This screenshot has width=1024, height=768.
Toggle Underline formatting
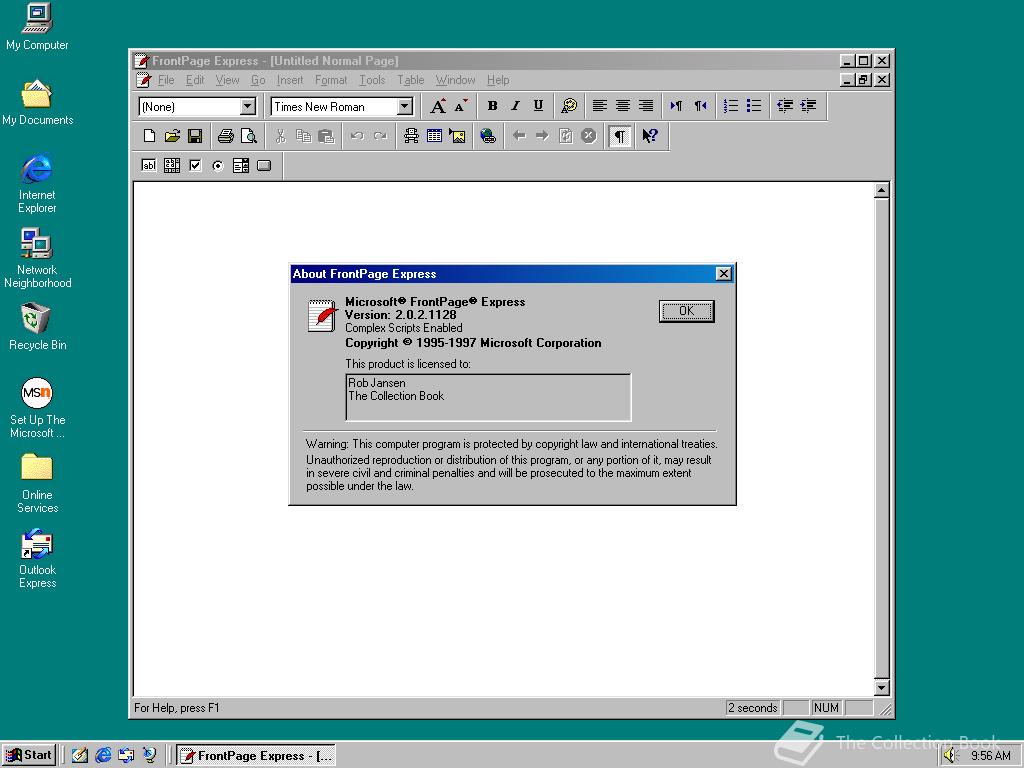tap(538, 106)
